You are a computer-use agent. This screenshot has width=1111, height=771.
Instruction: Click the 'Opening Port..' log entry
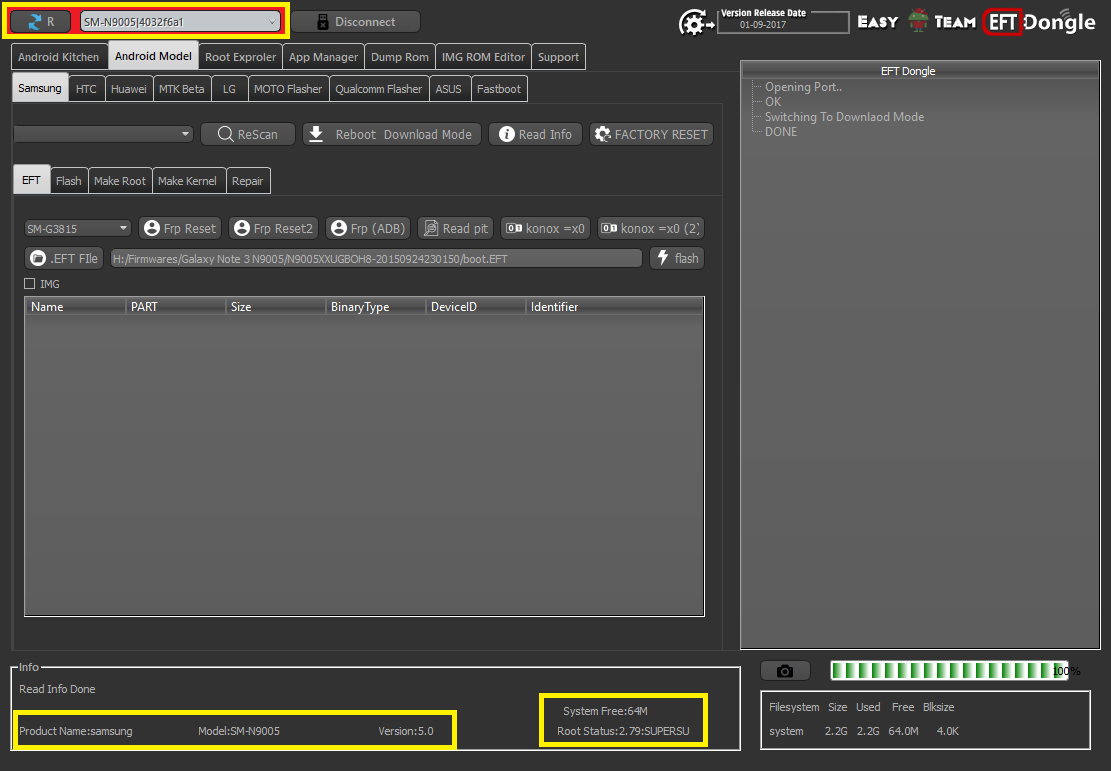(803, 87)
